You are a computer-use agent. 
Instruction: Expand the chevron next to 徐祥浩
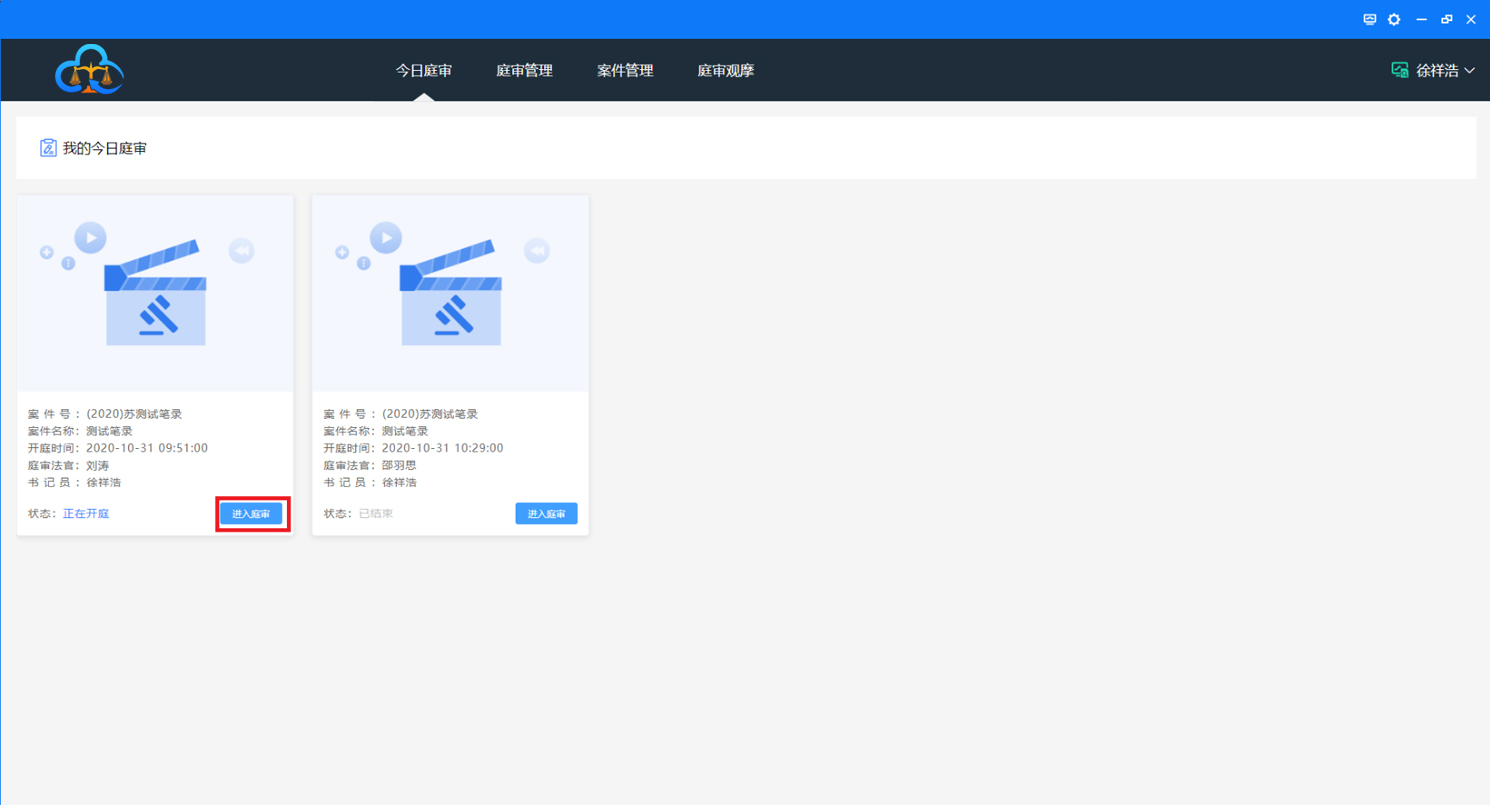[x=1470, y=71]
